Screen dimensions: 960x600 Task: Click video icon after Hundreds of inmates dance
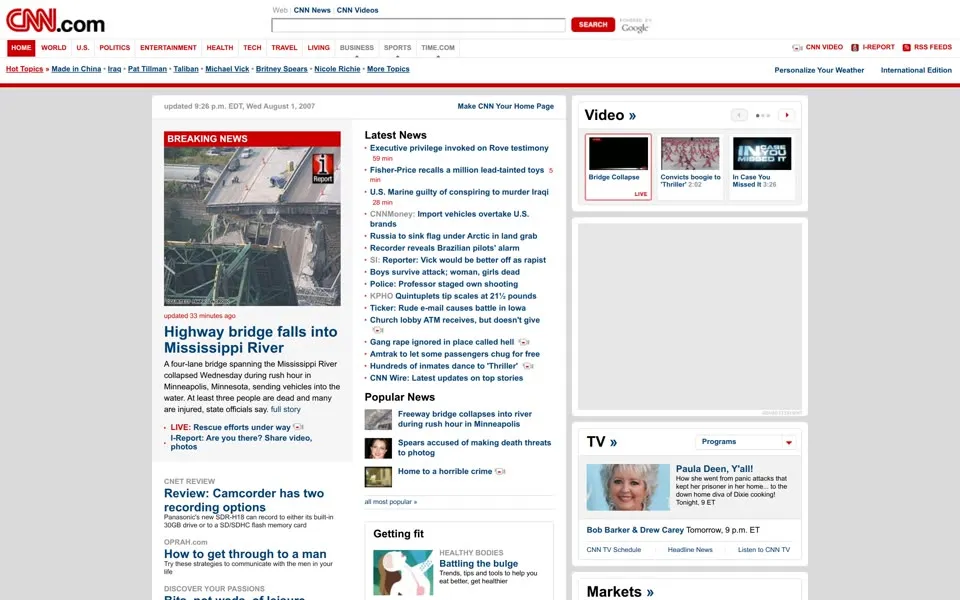pos(528,366)
